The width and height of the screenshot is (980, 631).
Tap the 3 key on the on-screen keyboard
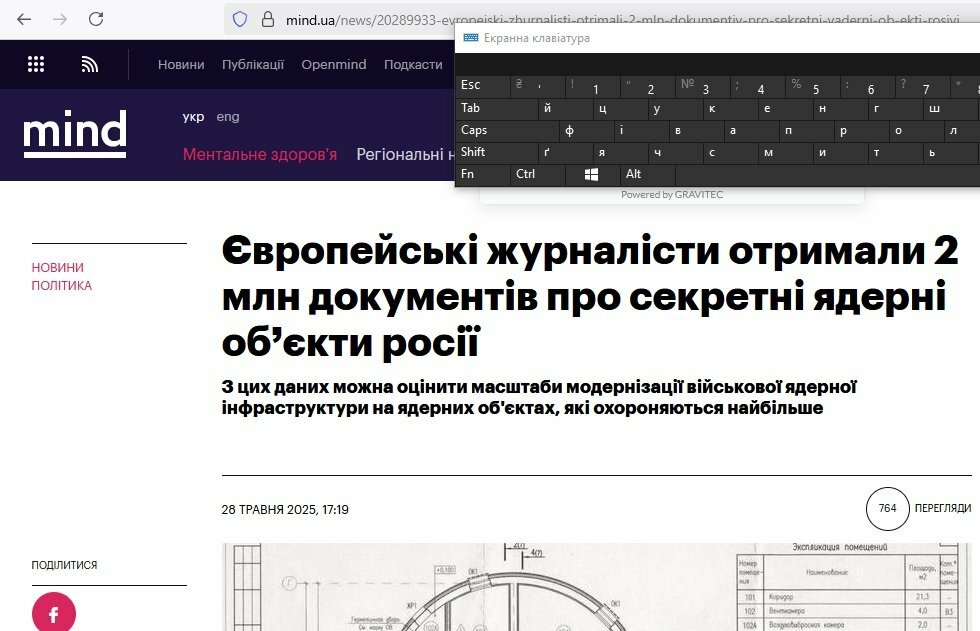pos(702,86)
